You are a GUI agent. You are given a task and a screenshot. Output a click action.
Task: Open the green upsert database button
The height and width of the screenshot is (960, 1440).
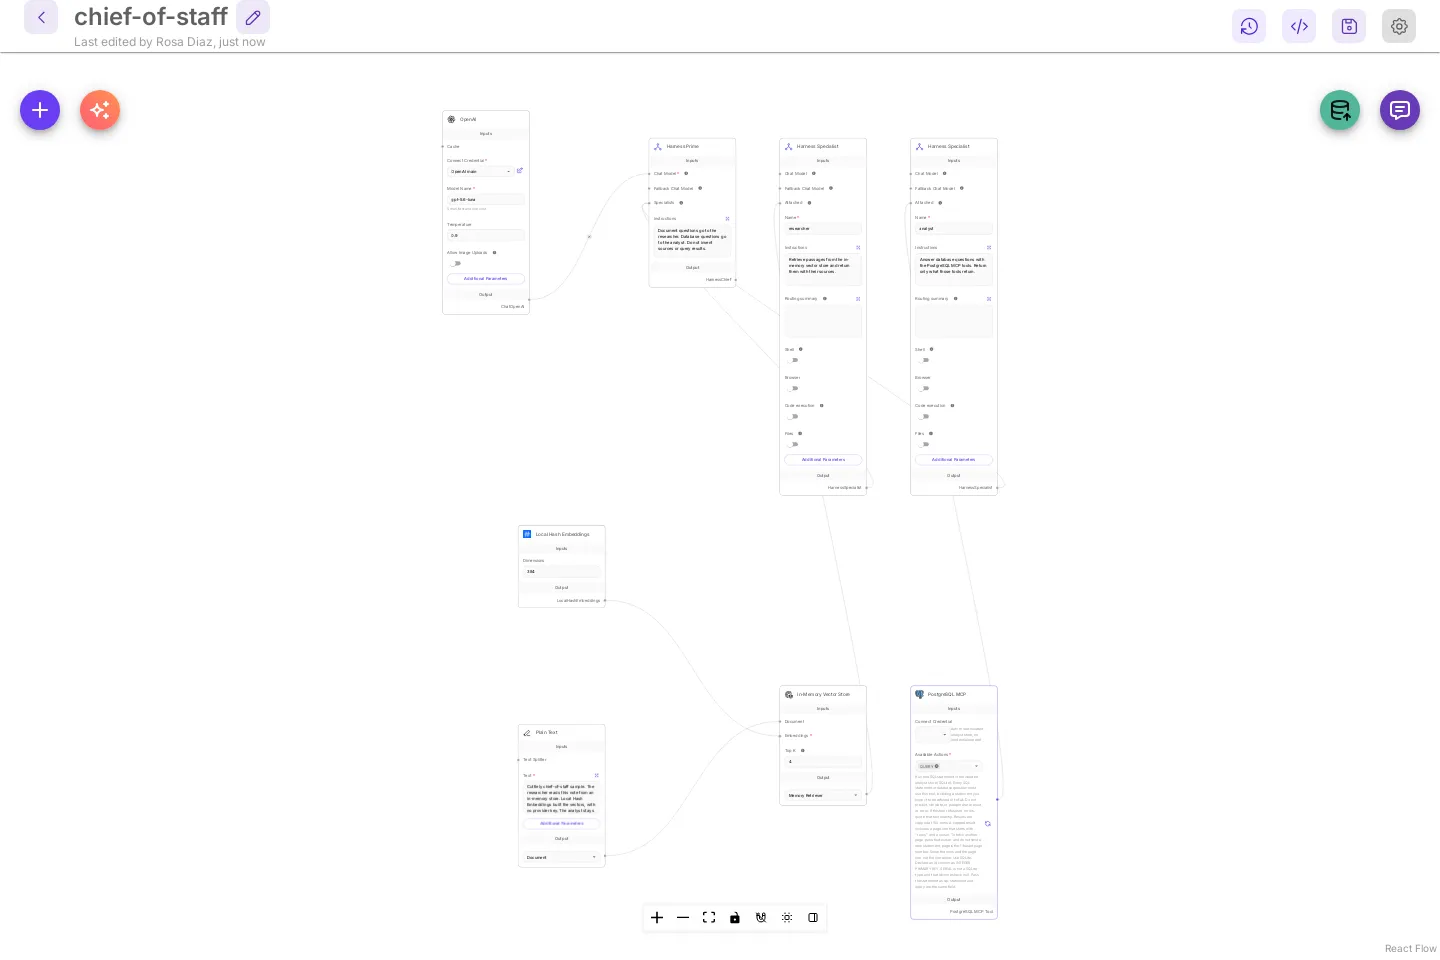[x=1340, y=110]
